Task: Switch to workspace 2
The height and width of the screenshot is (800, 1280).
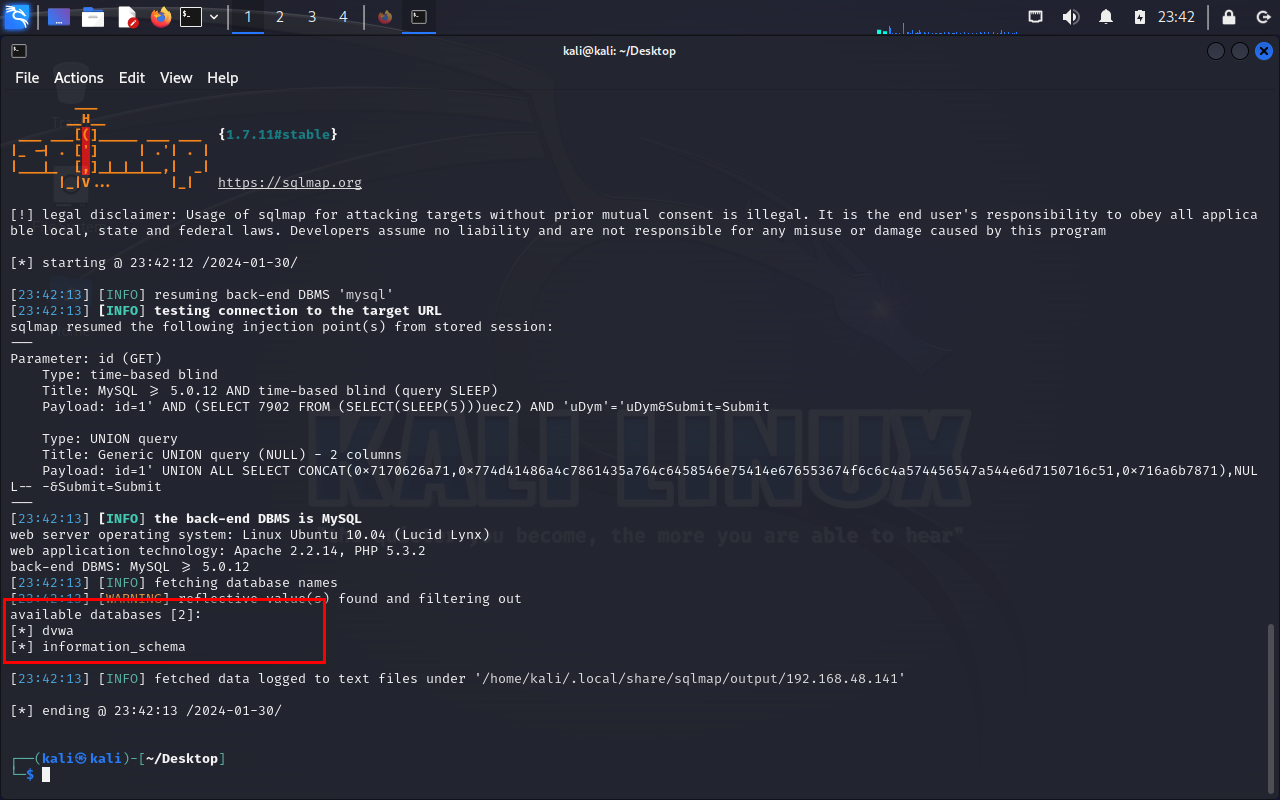Action: click(280, 17)
